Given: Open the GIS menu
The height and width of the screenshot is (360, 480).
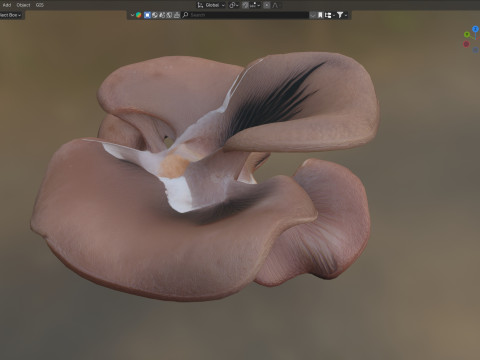Looking at the screenshot, I should click(40, 5).
